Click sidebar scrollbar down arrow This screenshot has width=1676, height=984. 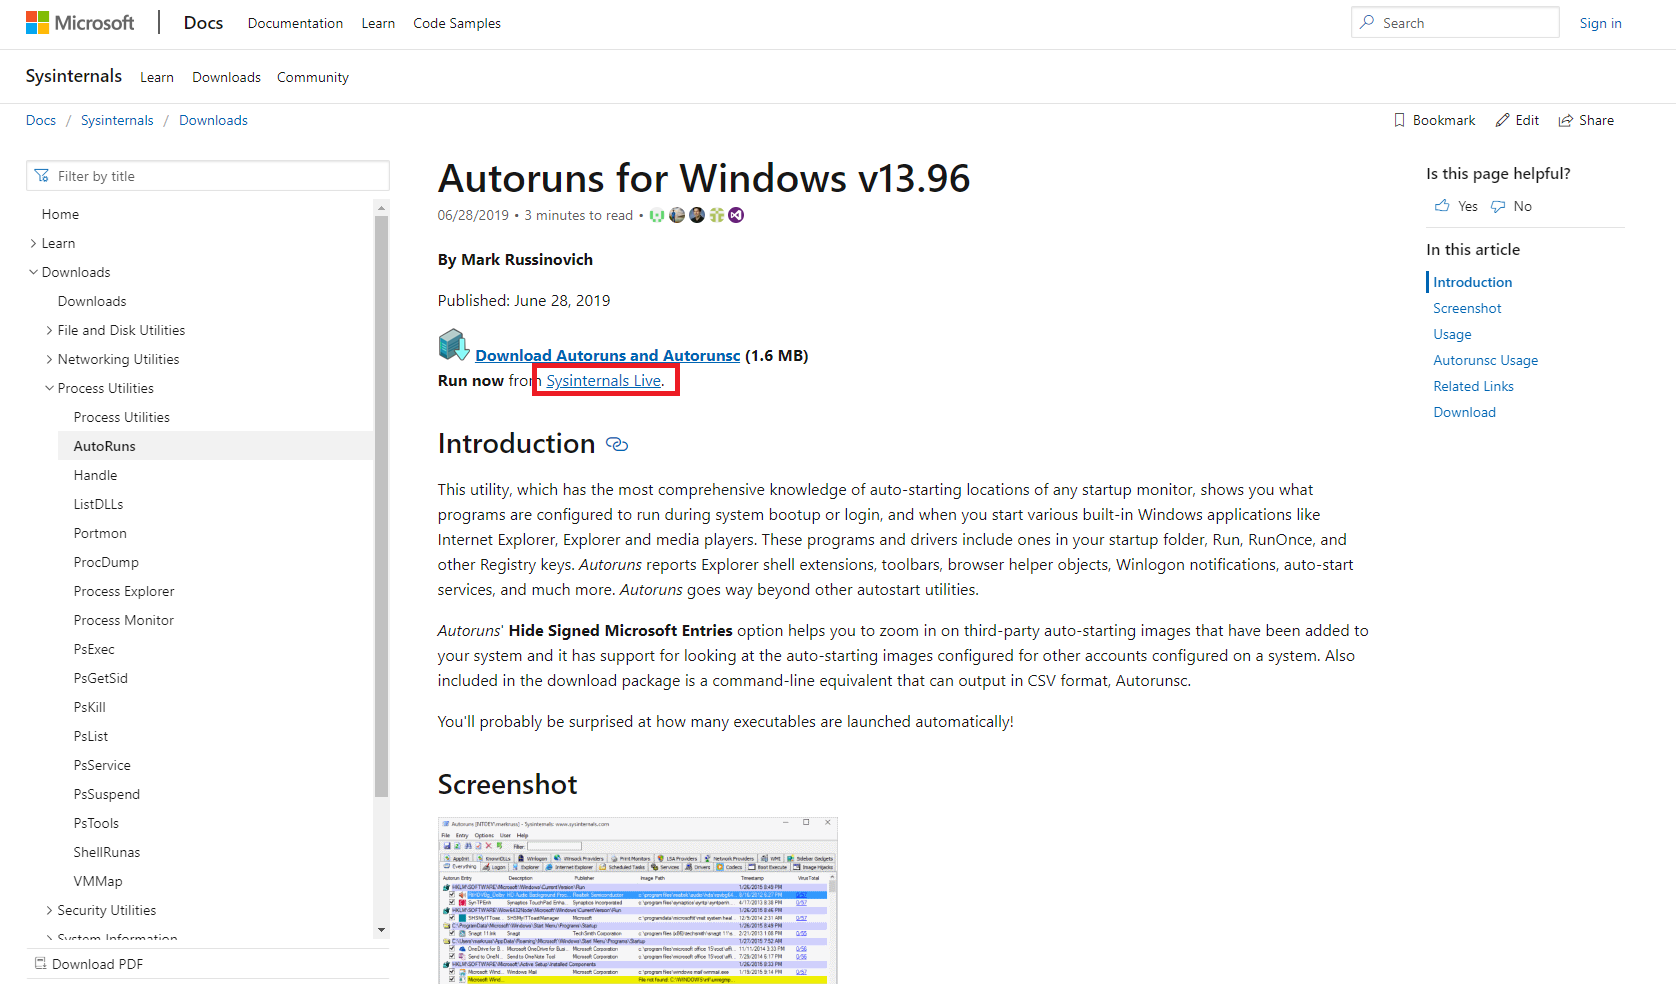[381, 930]
